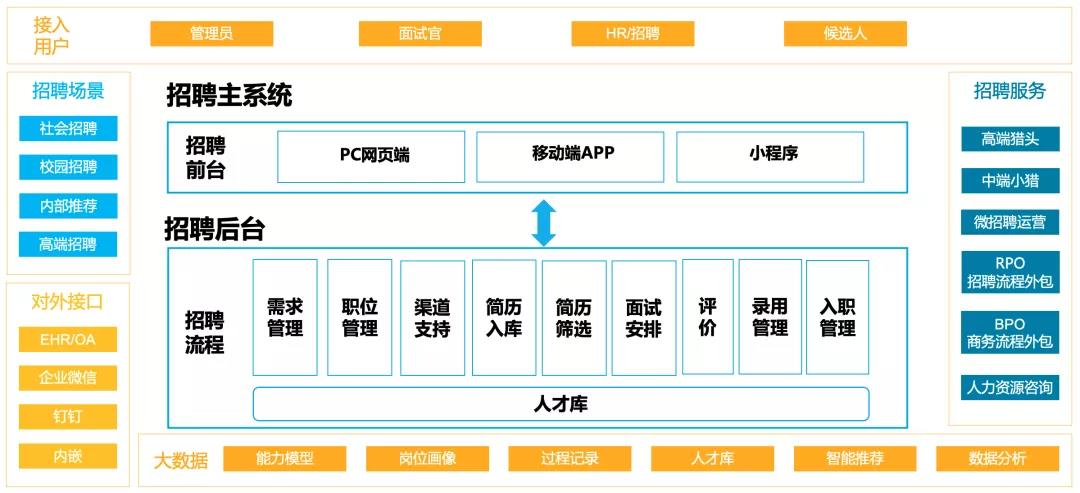Open the 智能推荐 big data block
The width and height of the screenshot is (1080, 493).
(855, 459)
